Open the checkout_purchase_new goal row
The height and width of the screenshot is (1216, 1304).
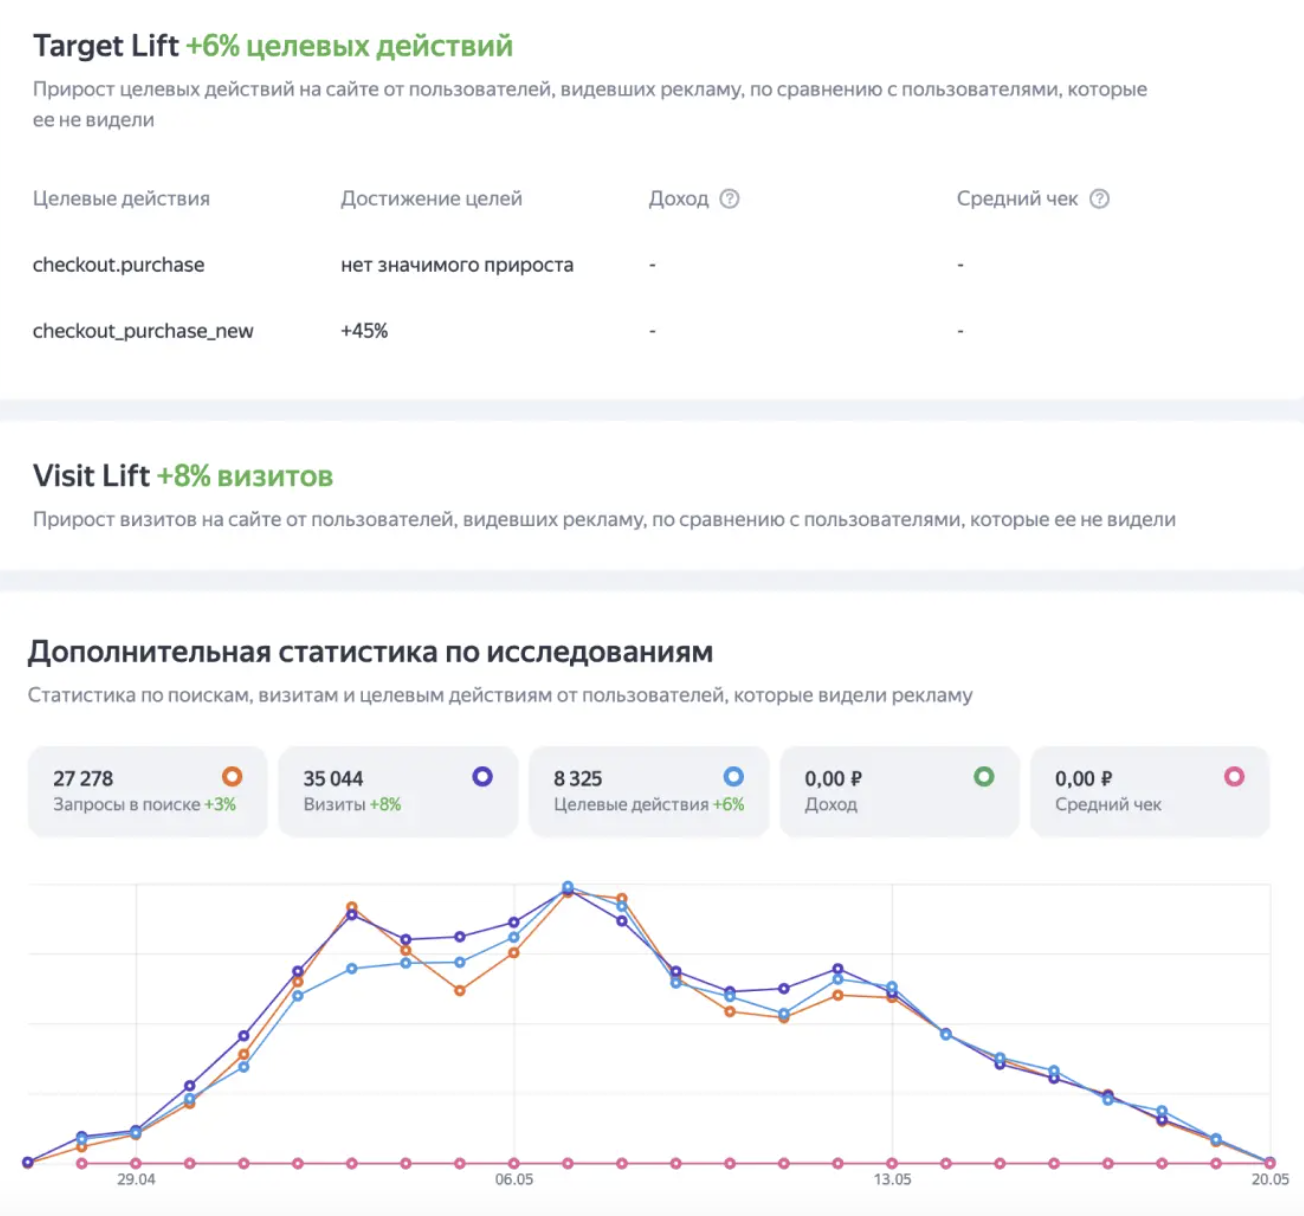(x=143, y=331)
